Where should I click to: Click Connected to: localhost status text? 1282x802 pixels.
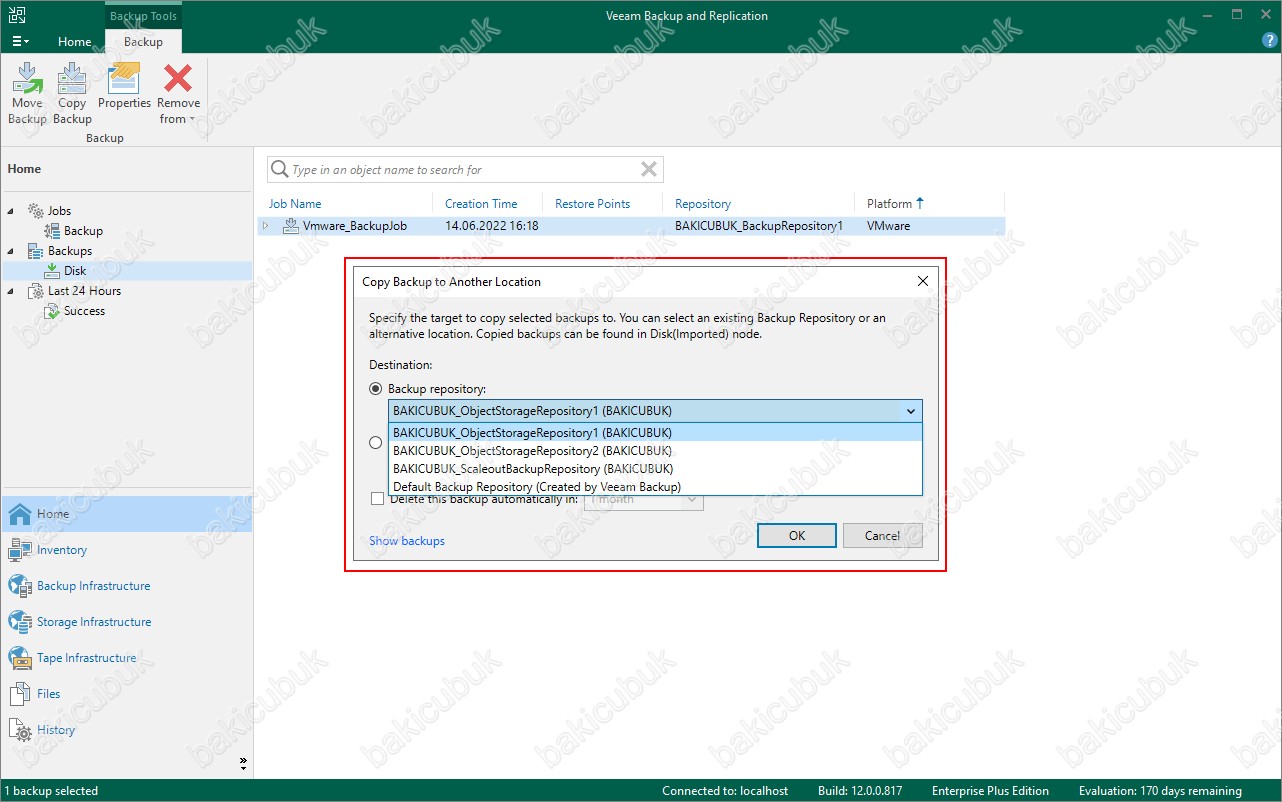tap(725, 791)
